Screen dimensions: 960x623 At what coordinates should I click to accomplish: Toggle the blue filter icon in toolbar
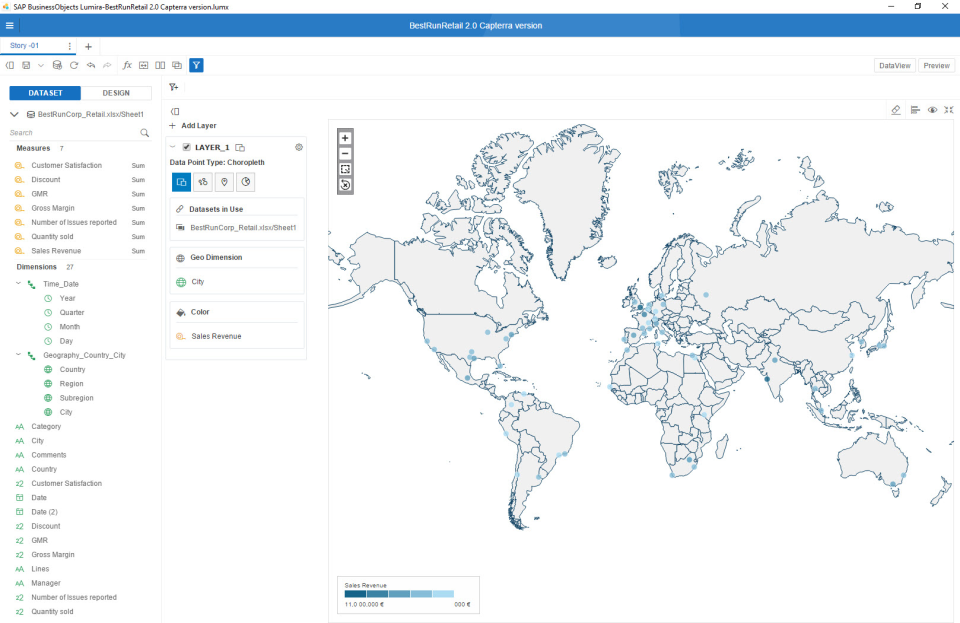(x=196, y=65)
